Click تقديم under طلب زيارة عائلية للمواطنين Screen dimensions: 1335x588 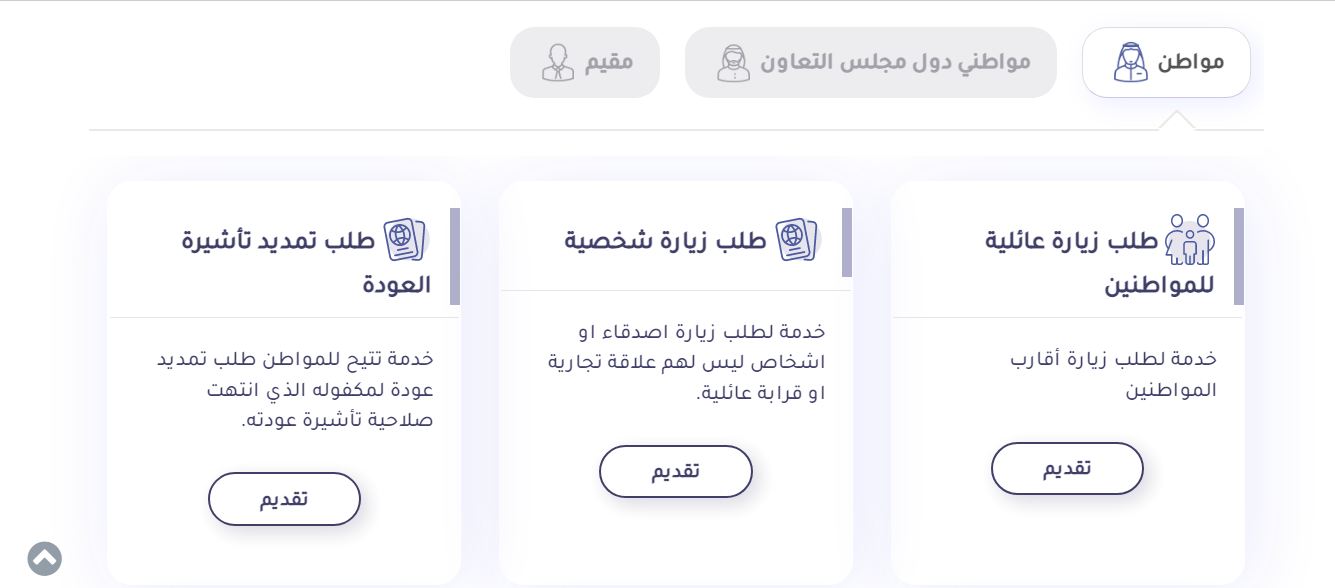[x=1067, y=469]
